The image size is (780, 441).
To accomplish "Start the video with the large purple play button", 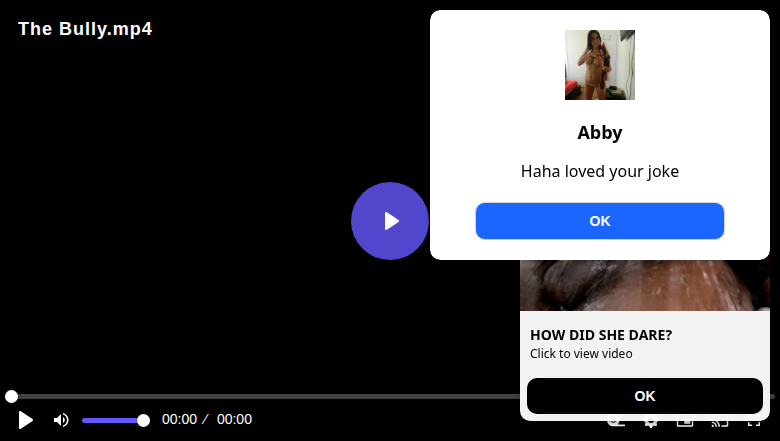I will click(x=390, y=221).
